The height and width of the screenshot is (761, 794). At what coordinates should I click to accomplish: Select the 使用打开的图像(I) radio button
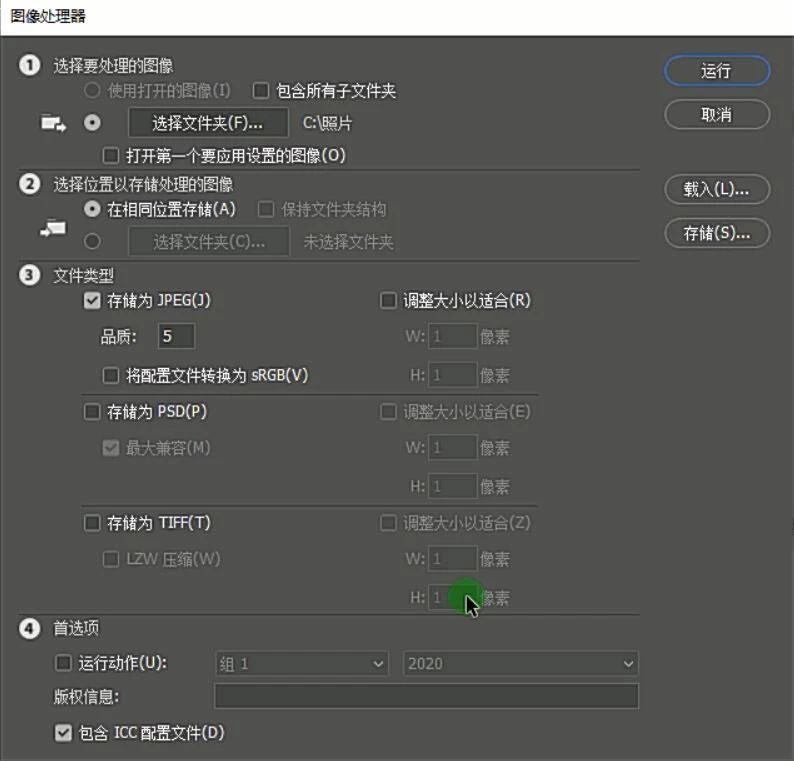click(92, 91)
